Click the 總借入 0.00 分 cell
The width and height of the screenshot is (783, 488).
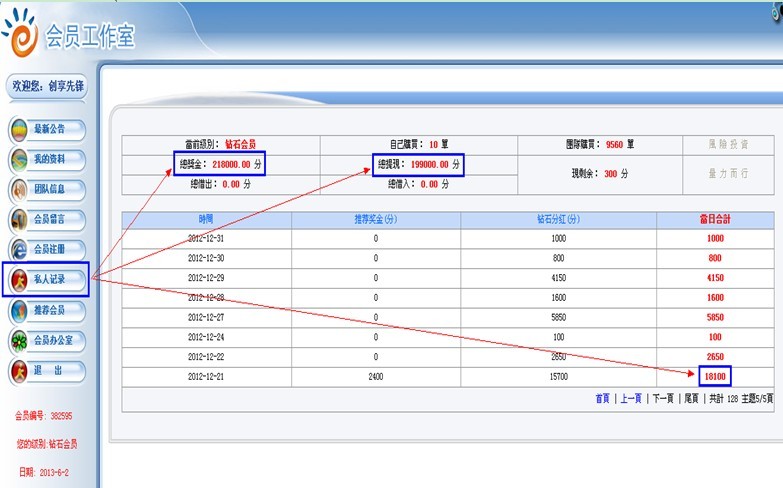(418, 184)
